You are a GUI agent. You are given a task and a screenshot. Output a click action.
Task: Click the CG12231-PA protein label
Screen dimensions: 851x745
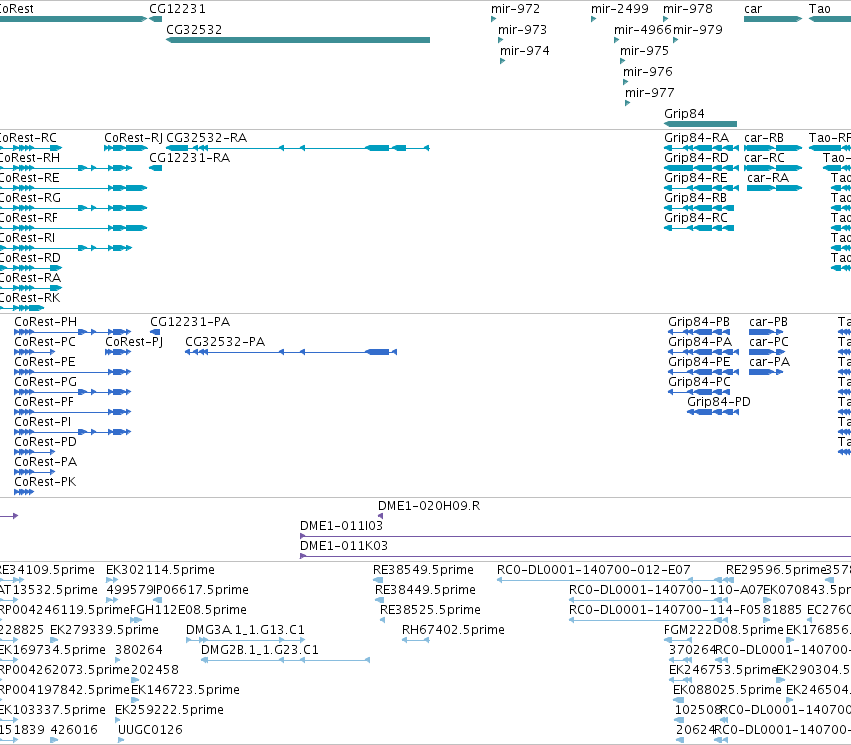(x=190, y=322)
